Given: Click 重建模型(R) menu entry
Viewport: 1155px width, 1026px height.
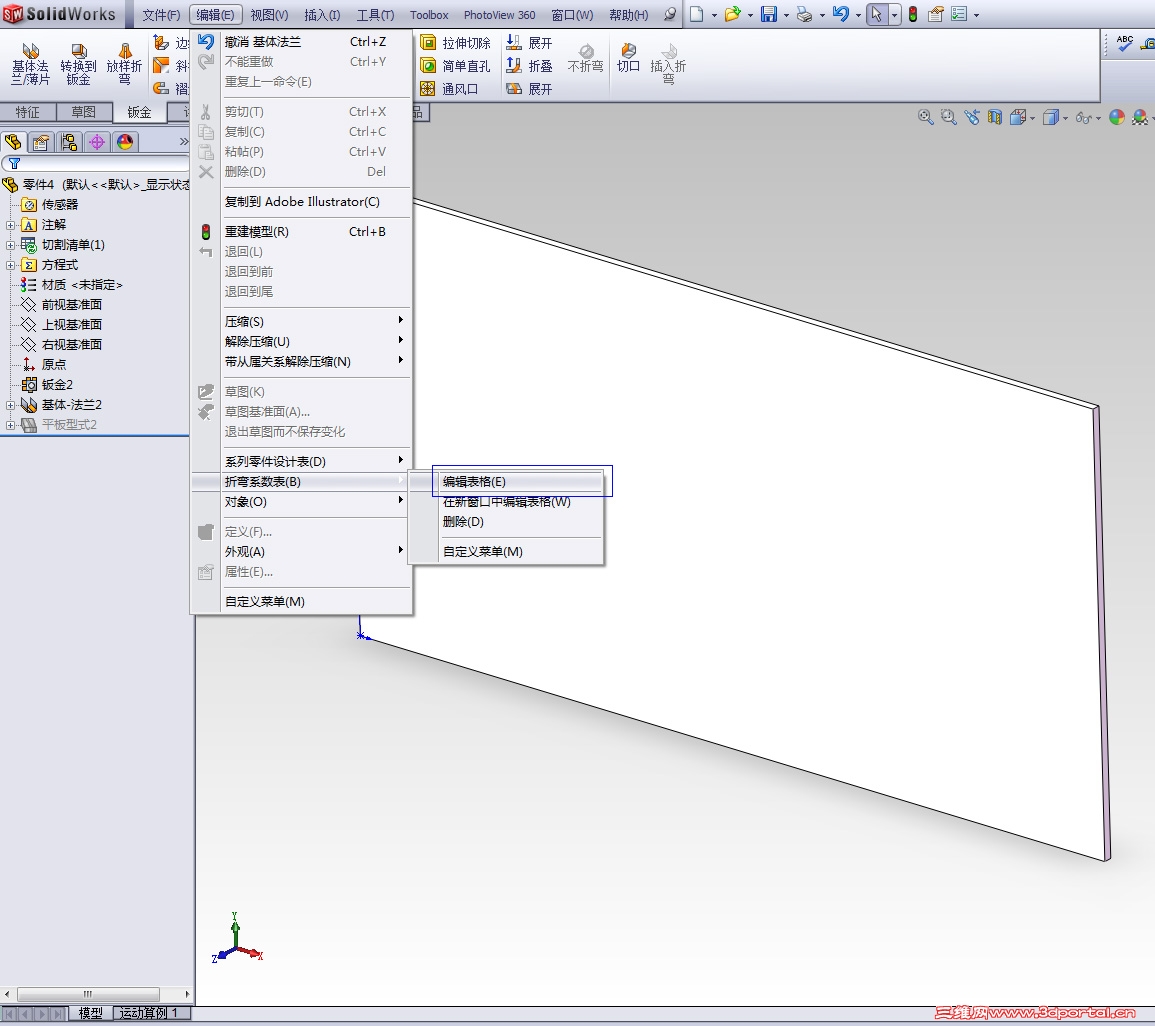Looking at the screenshot, I should pos(301,231).
